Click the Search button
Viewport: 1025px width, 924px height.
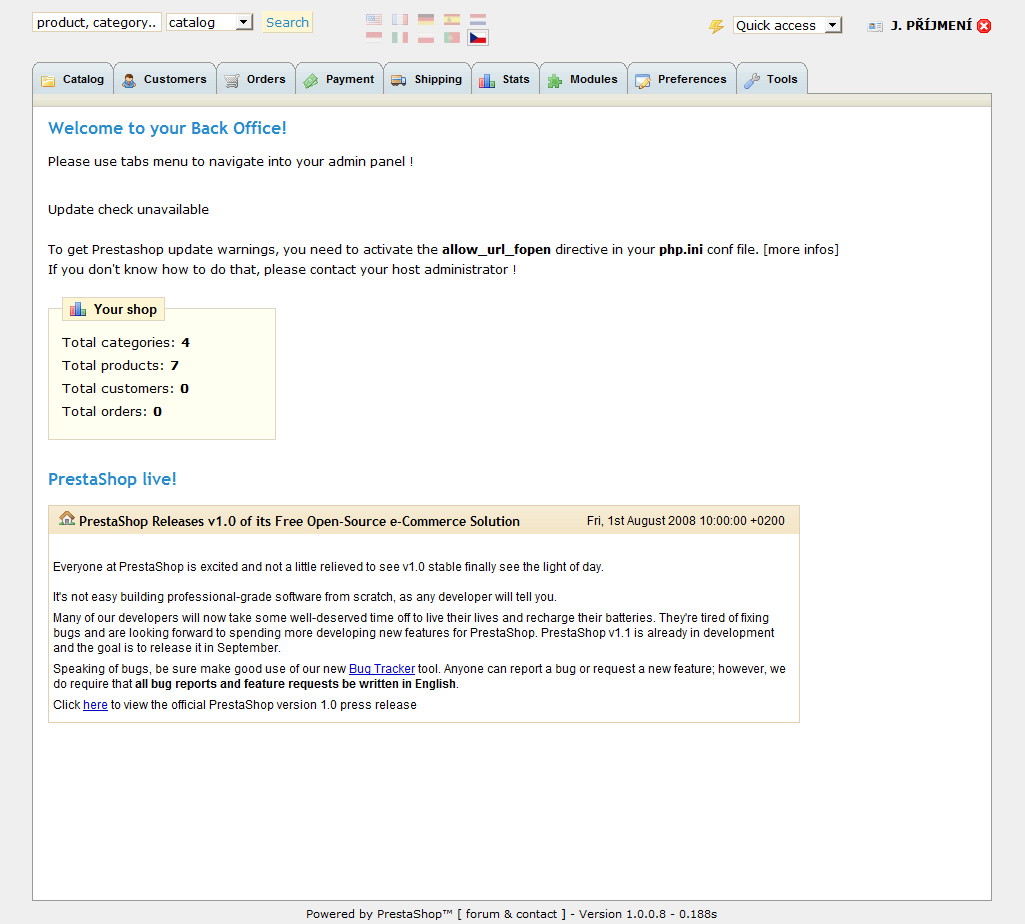(288, 22)
